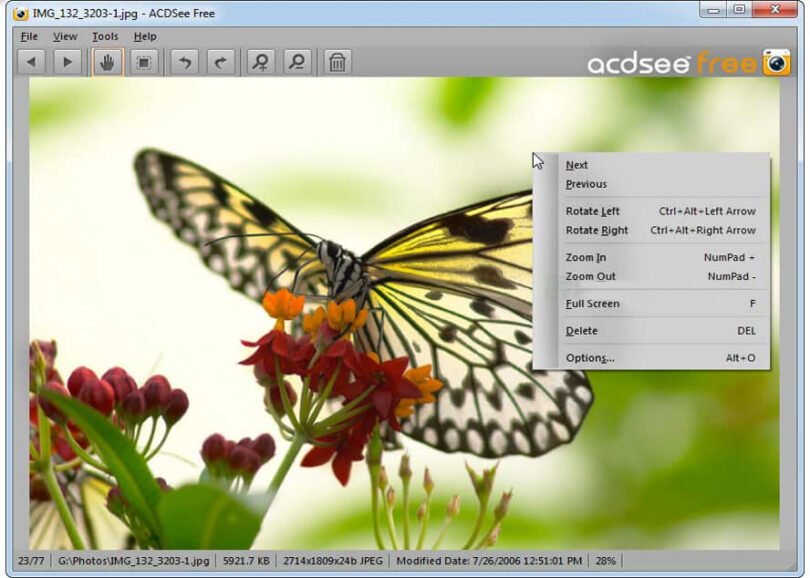
Task: Activate the selection marquee tool
Action: pos(146,63)
